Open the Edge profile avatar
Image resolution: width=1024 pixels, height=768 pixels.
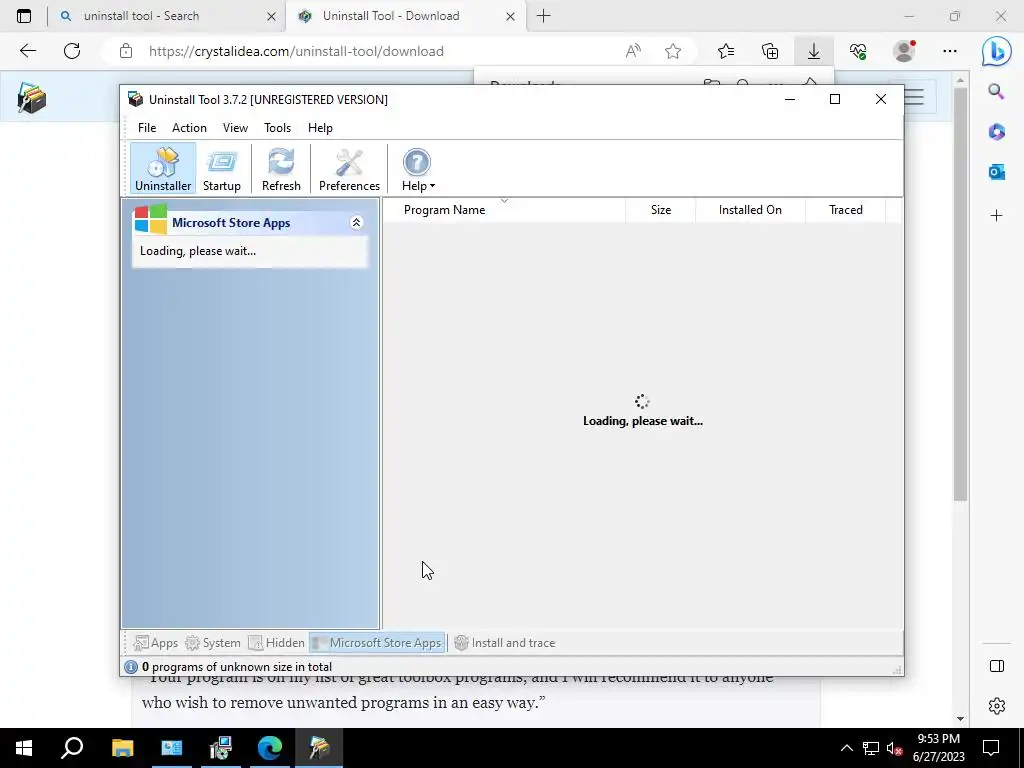point(904,51)
